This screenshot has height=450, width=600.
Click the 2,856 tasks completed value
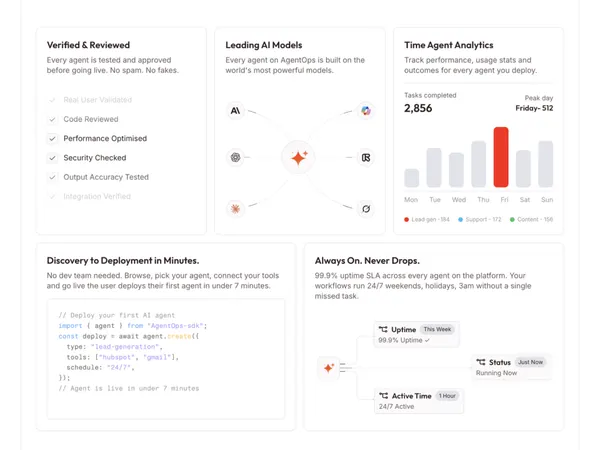click(418, 108)
